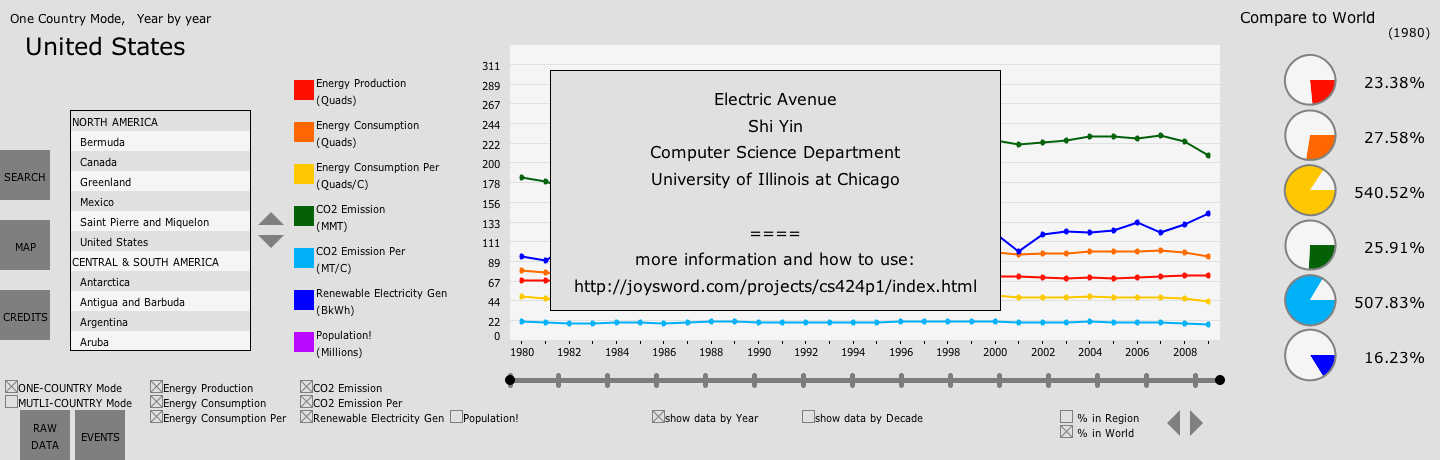This screenshot has width=1440, height=460.
Task: Check show data by Decade
Action: (x=808, y=417)
